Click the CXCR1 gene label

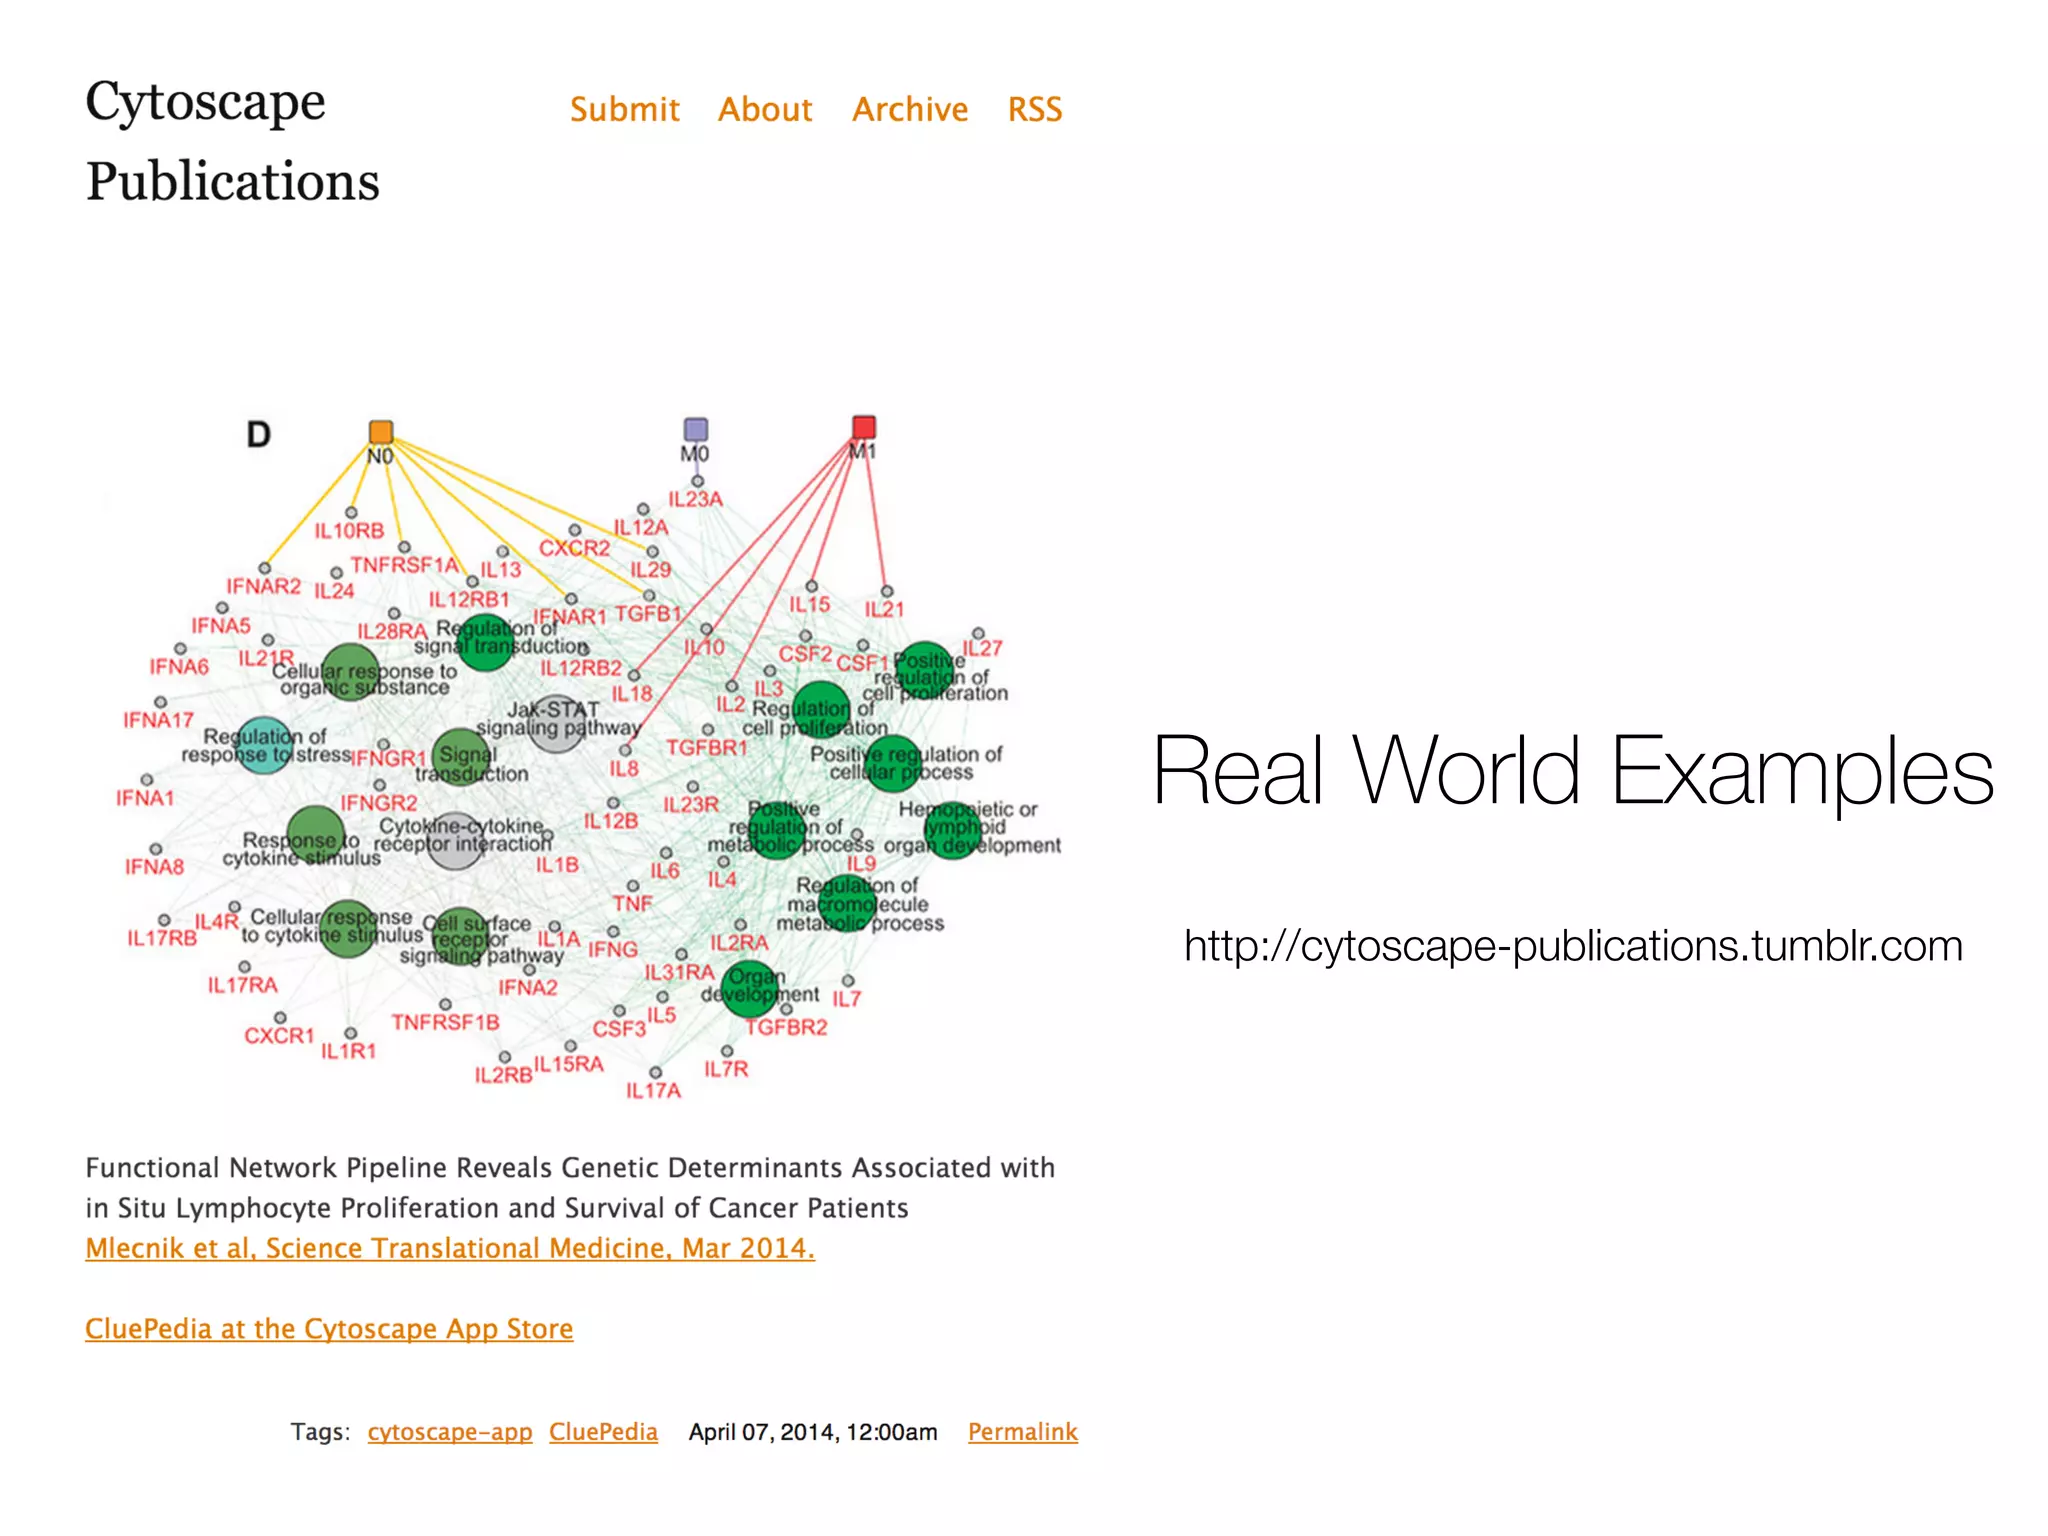tap(279, 1036)
